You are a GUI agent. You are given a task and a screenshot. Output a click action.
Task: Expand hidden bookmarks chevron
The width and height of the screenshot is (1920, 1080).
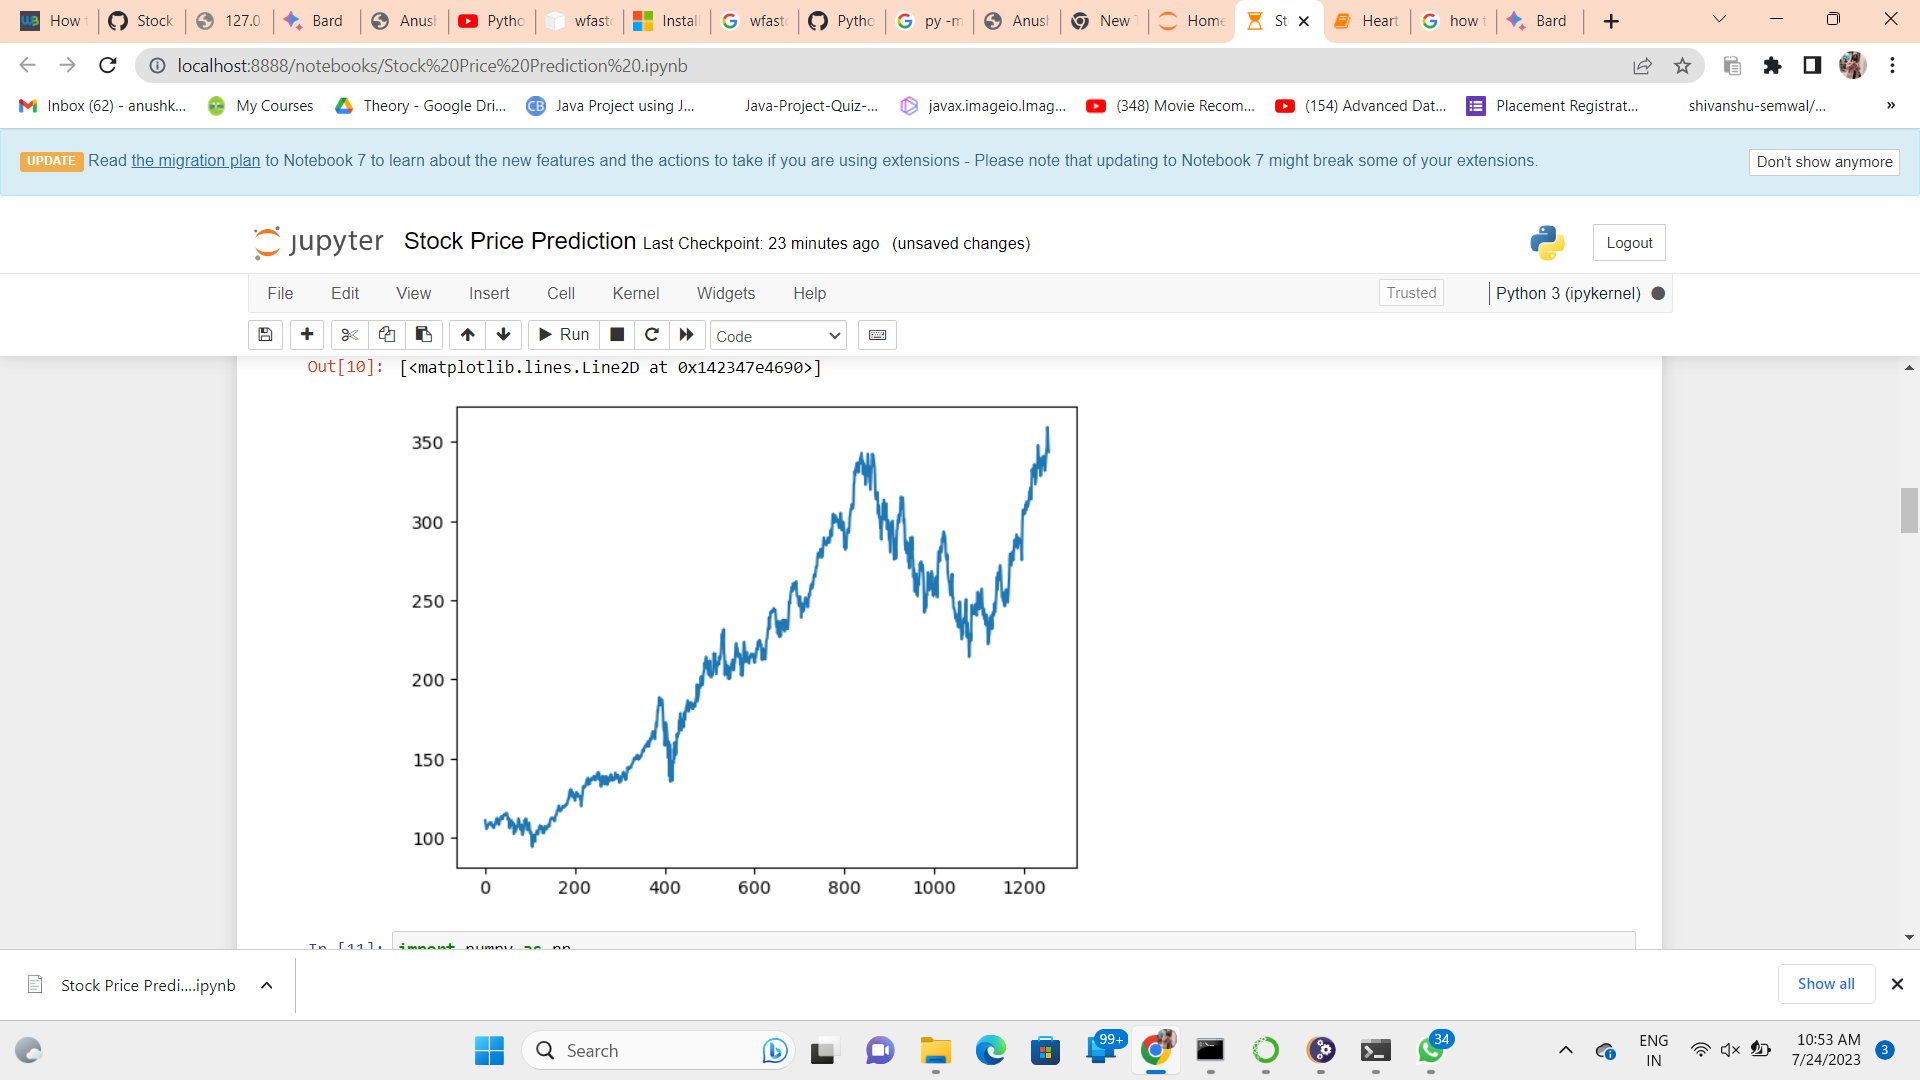pos(1890,106)
